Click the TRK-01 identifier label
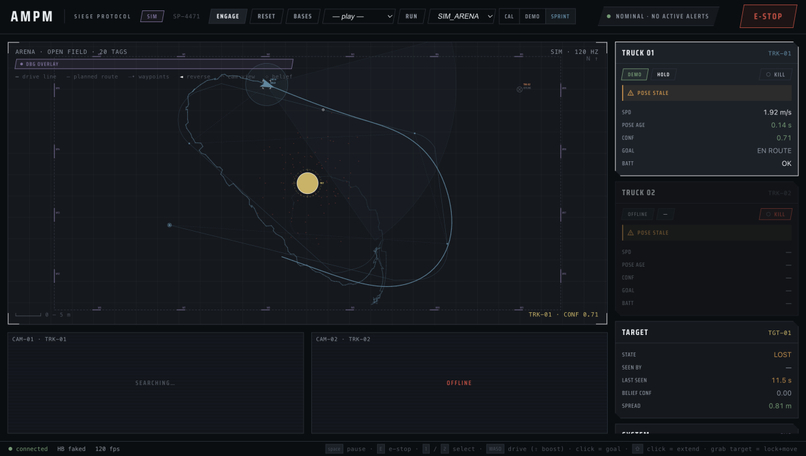This screenshot has width=806, height=456. coord(779,53)
